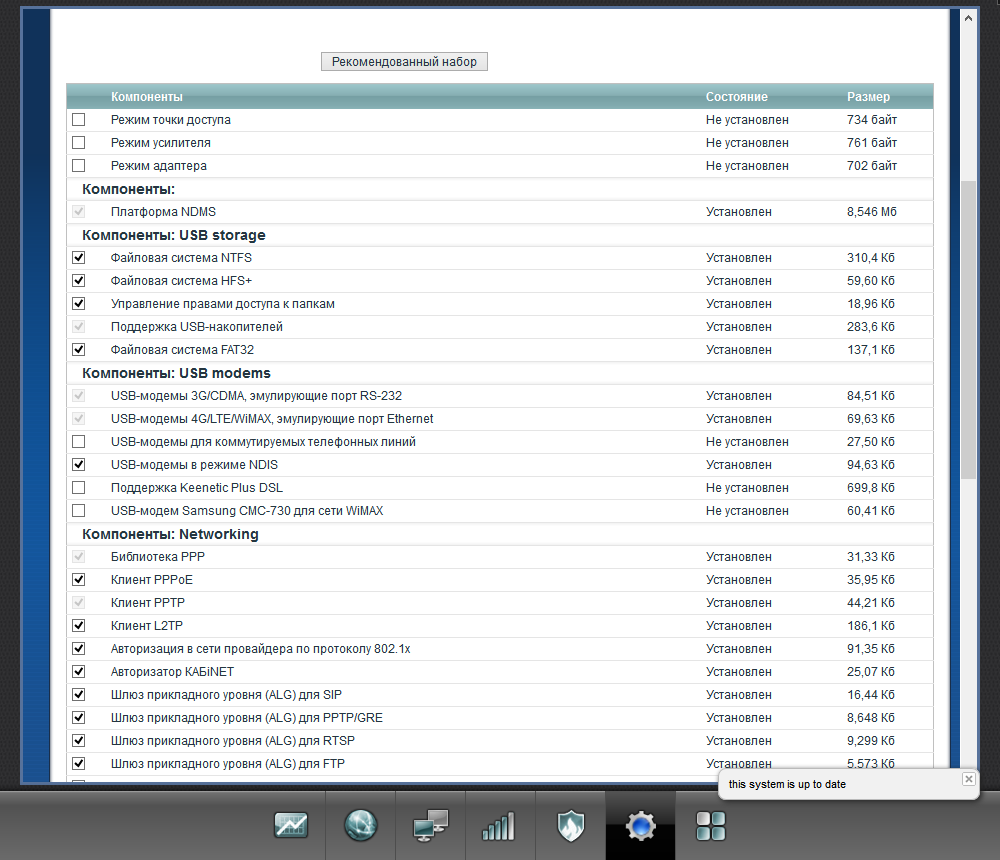Open the applications grid icon
This screenshot has height=860, width=1000.
point(710,826)
